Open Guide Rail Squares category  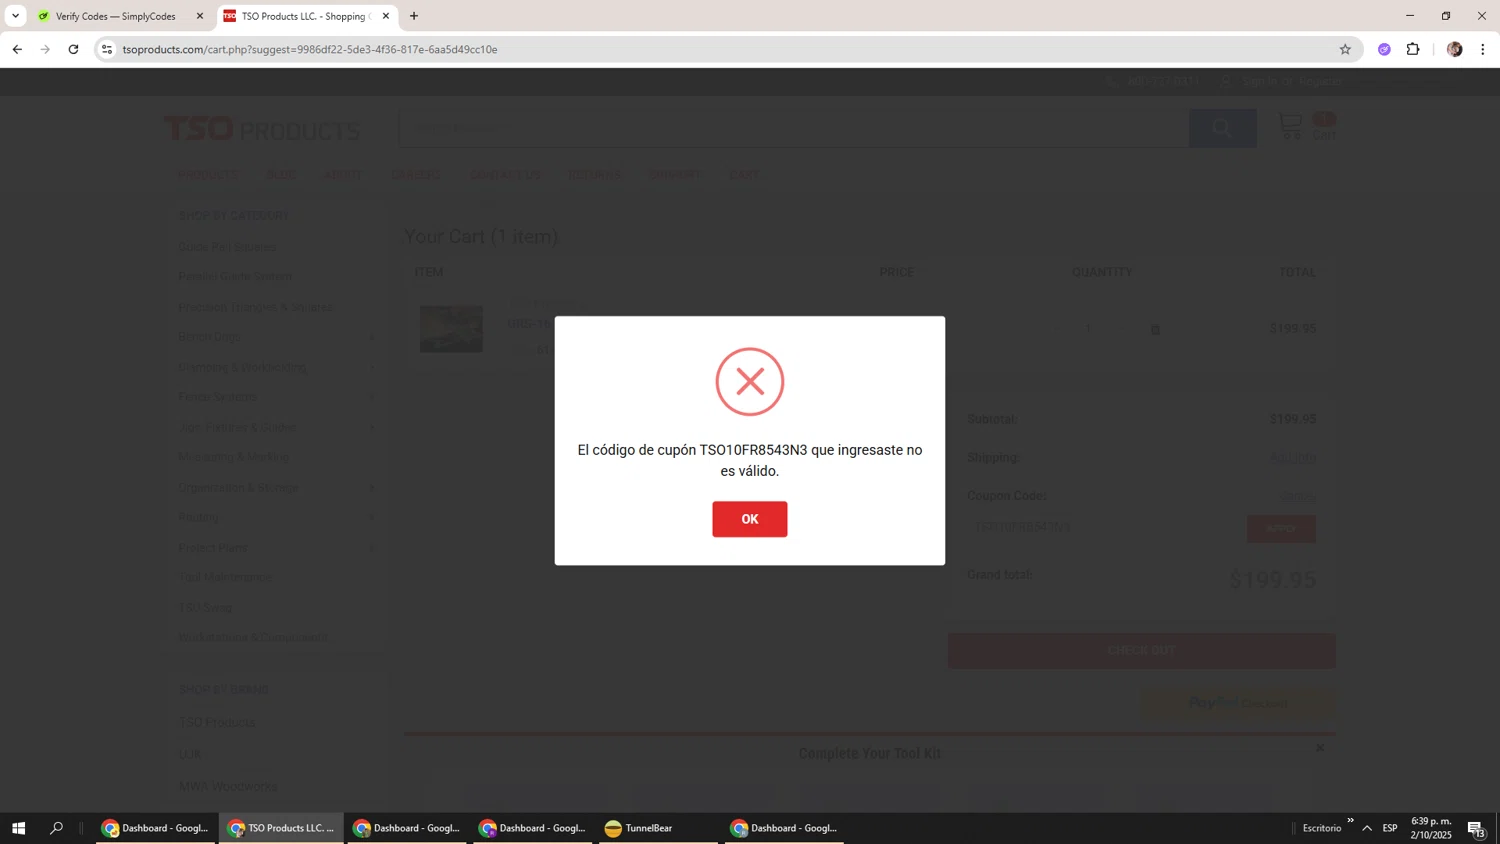click(x=227, y=247)
